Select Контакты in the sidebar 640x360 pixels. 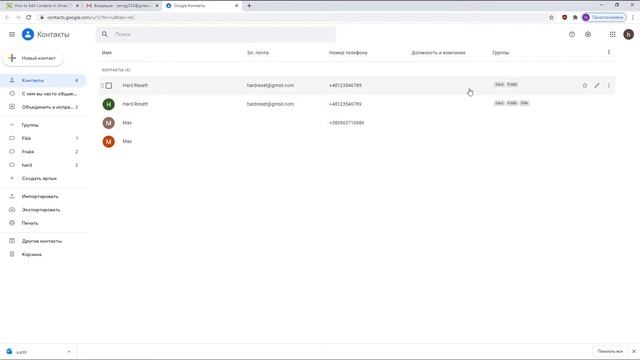tap(43, 80)
